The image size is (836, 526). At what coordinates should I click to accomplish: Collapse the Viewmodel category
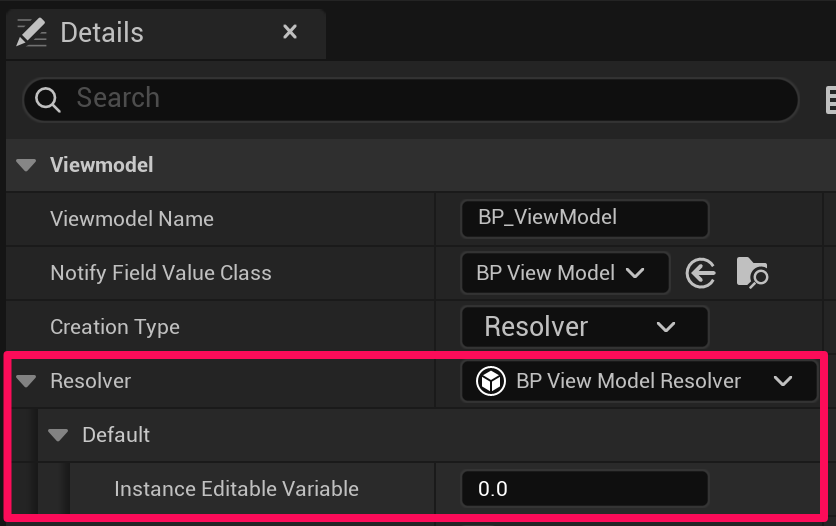(27, 165)
